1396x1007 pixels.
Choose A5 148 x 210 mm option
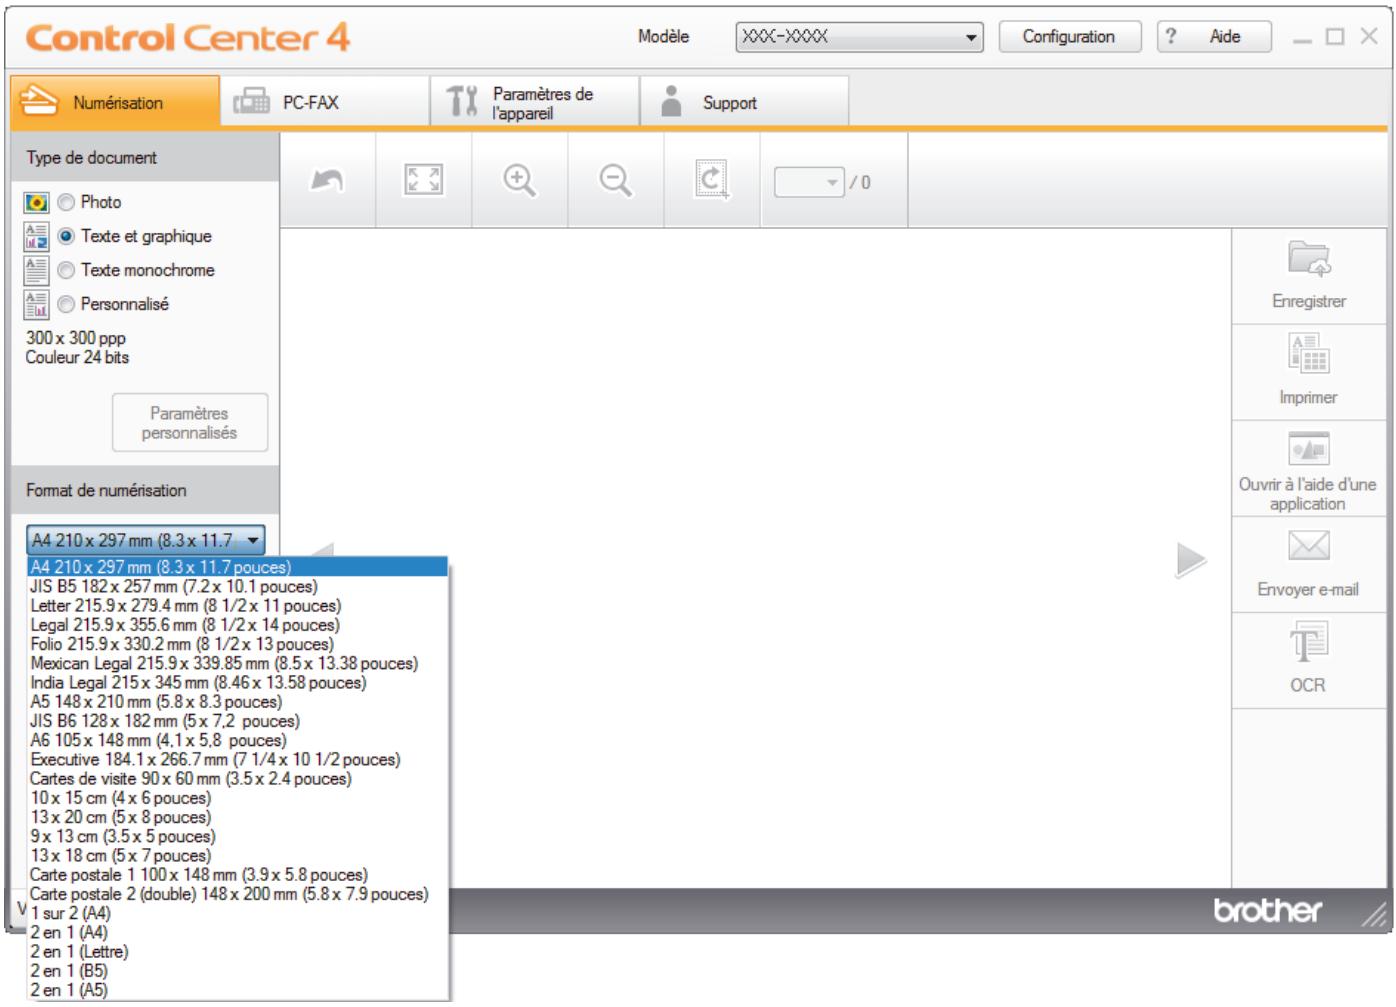pos(238,701)
